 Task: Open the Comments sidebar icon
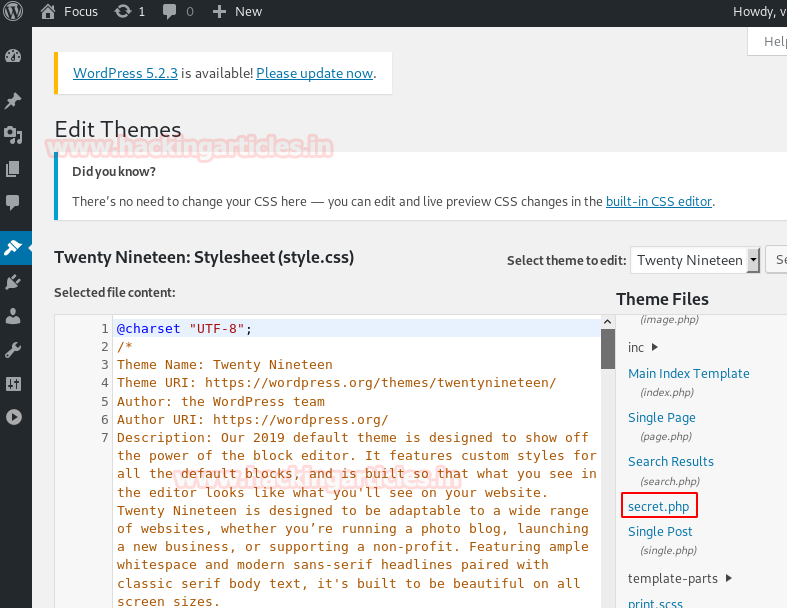pyautogui.click(x=13, y=202)
